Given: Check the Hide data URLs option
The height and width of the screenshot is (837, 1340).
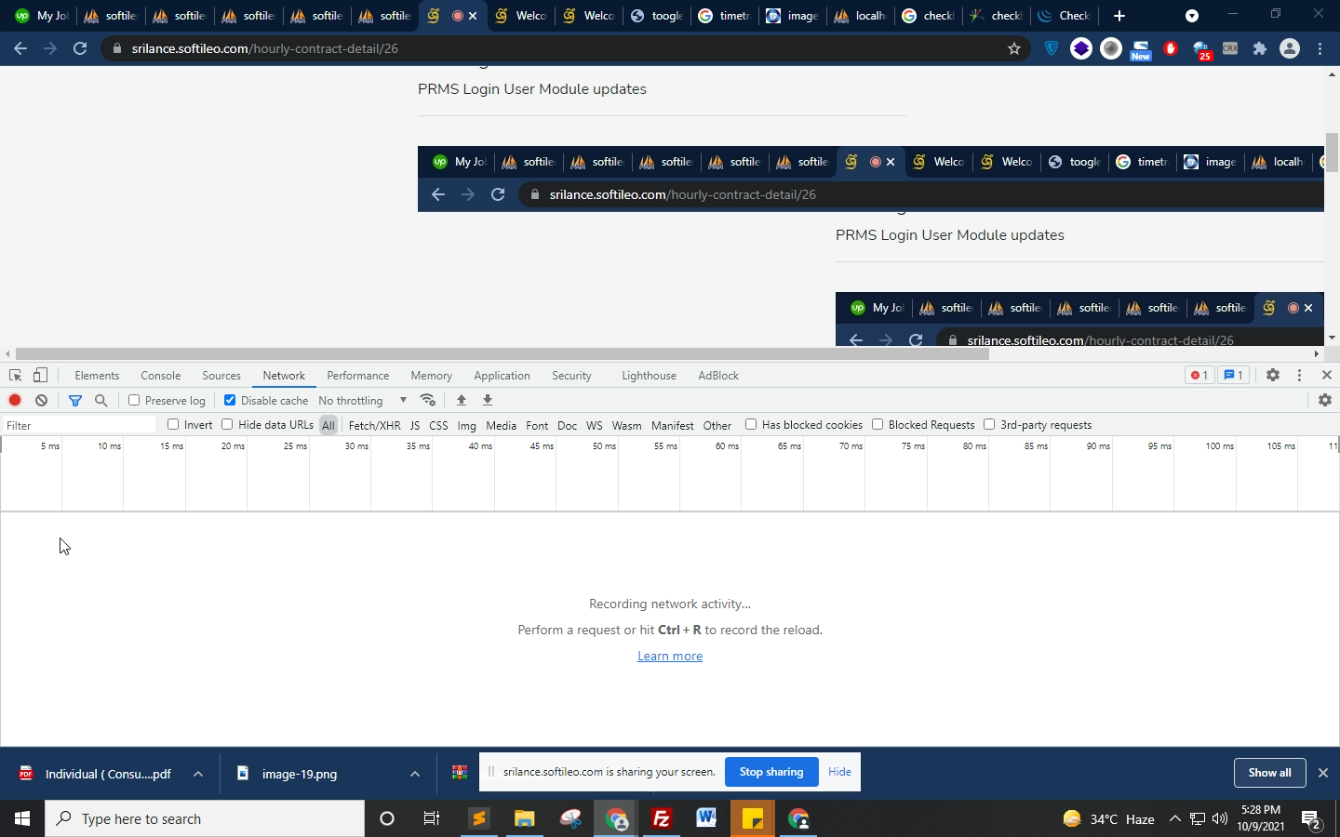Looking at the screenshot, I should [227, 425].
